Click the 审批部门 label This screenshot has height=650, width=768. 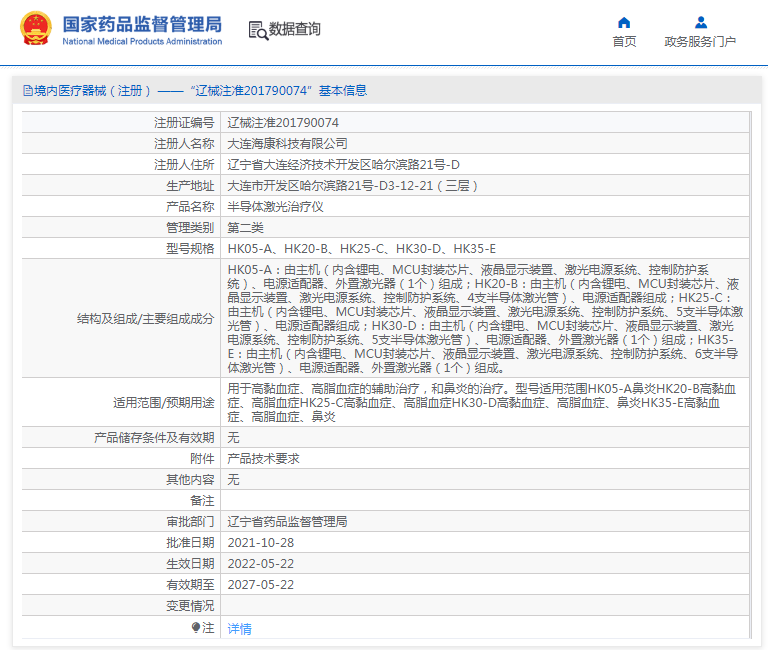[191, 522]
